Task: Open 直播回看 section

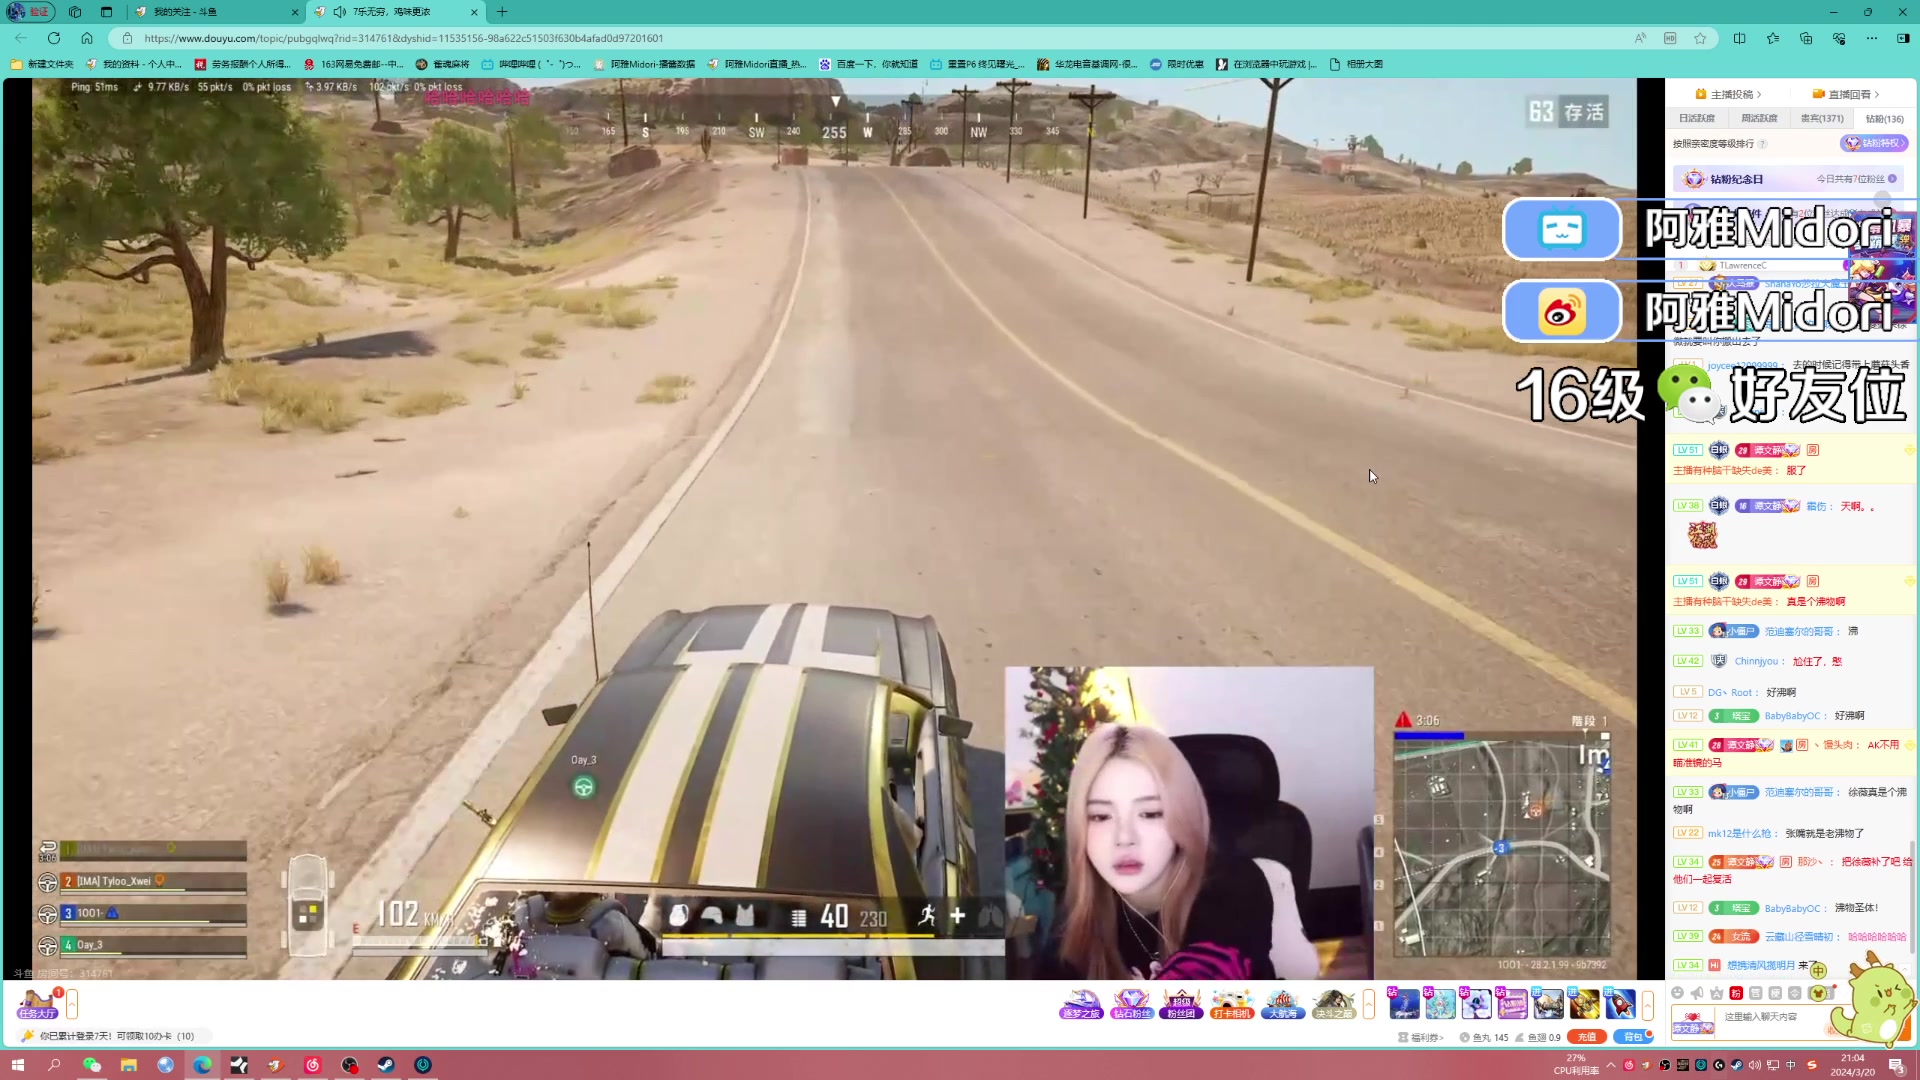Action: 1846,94
